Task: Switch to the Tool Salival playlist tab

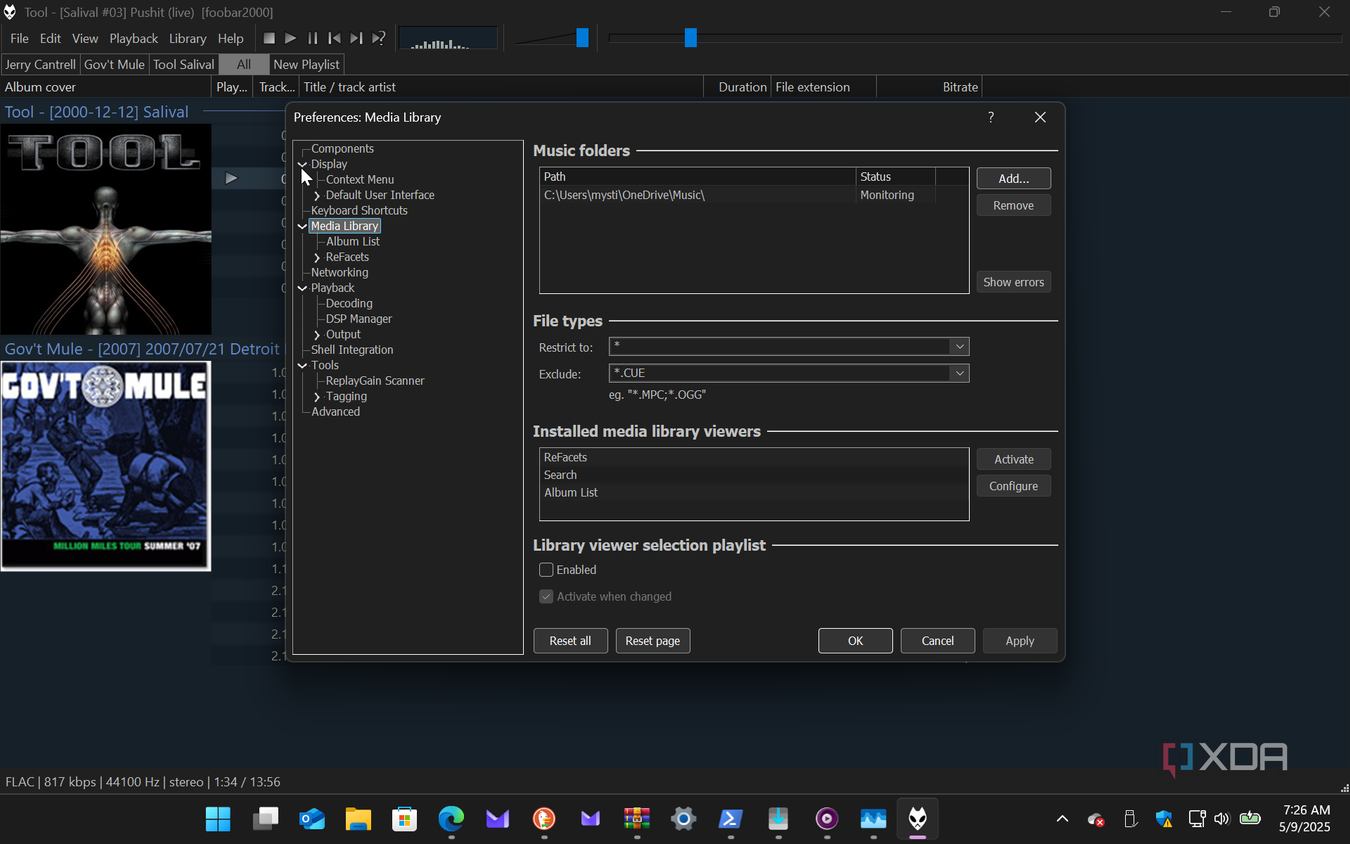Action: pos(184,64)
